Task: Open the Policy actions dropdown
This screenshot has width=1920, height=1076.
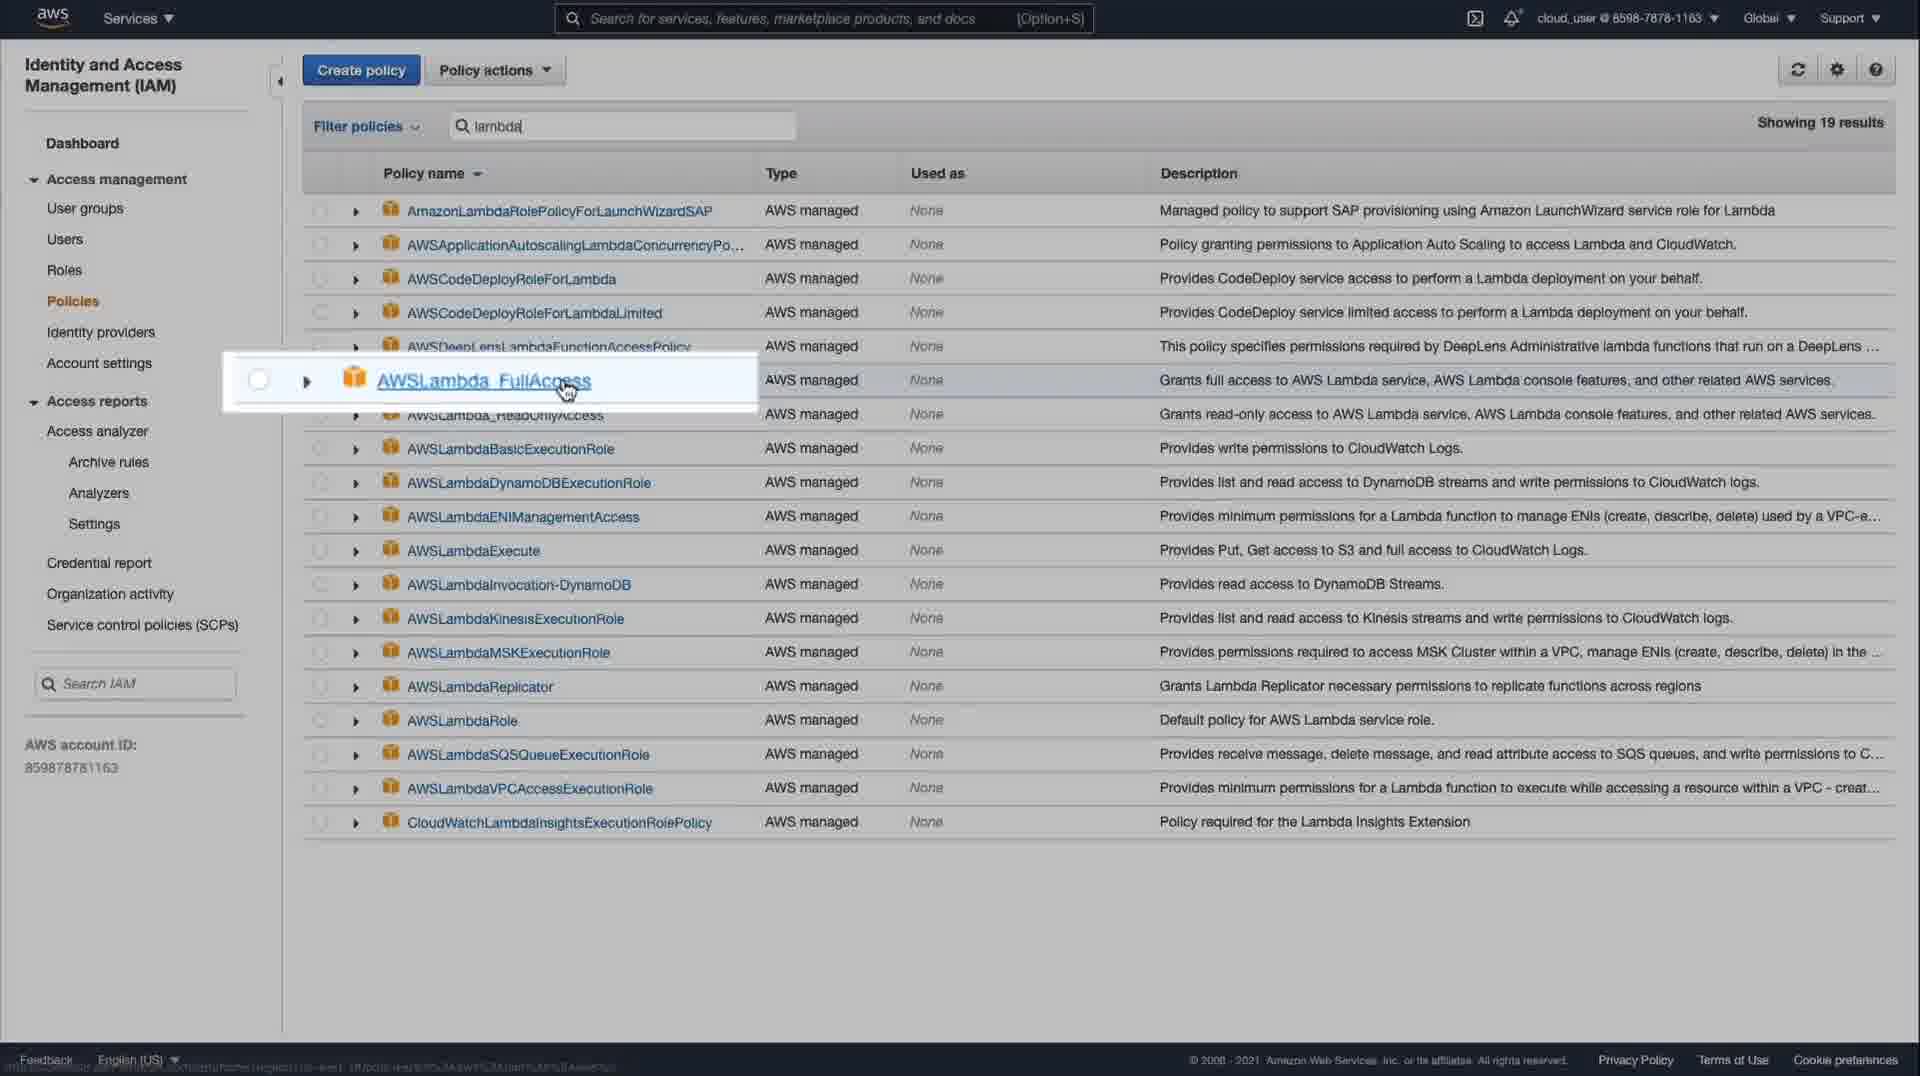Action: pyautogui.click(x=495, y=70)
